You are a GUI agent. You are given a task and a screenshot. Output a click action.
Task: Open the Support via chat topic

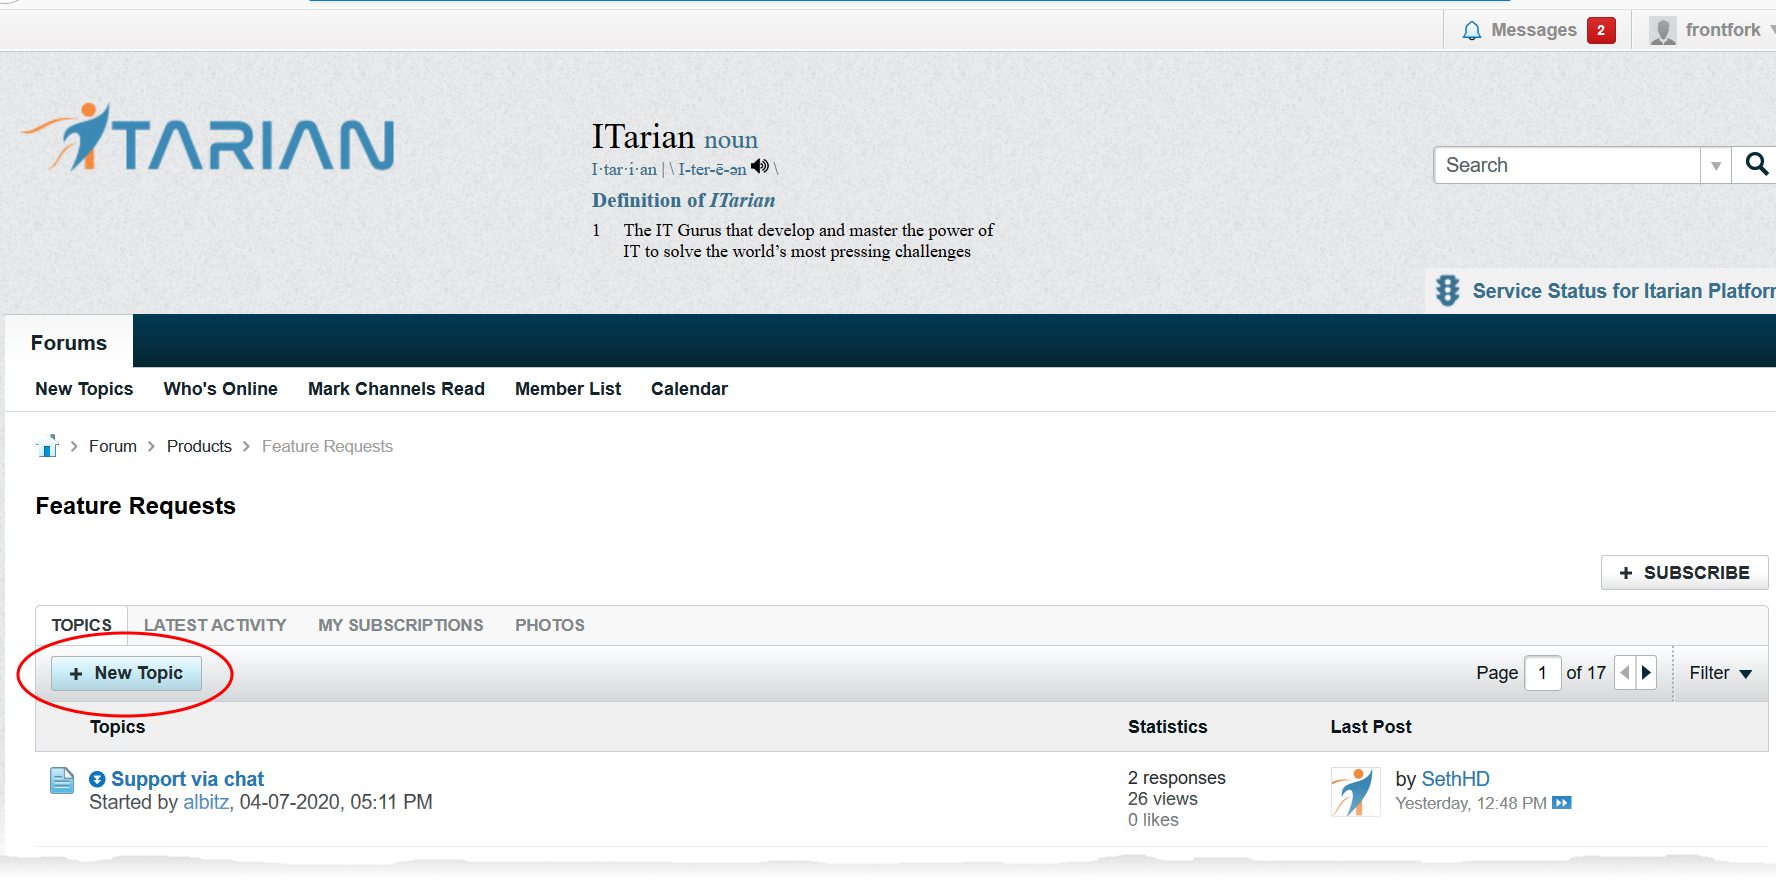coord(187,779)
